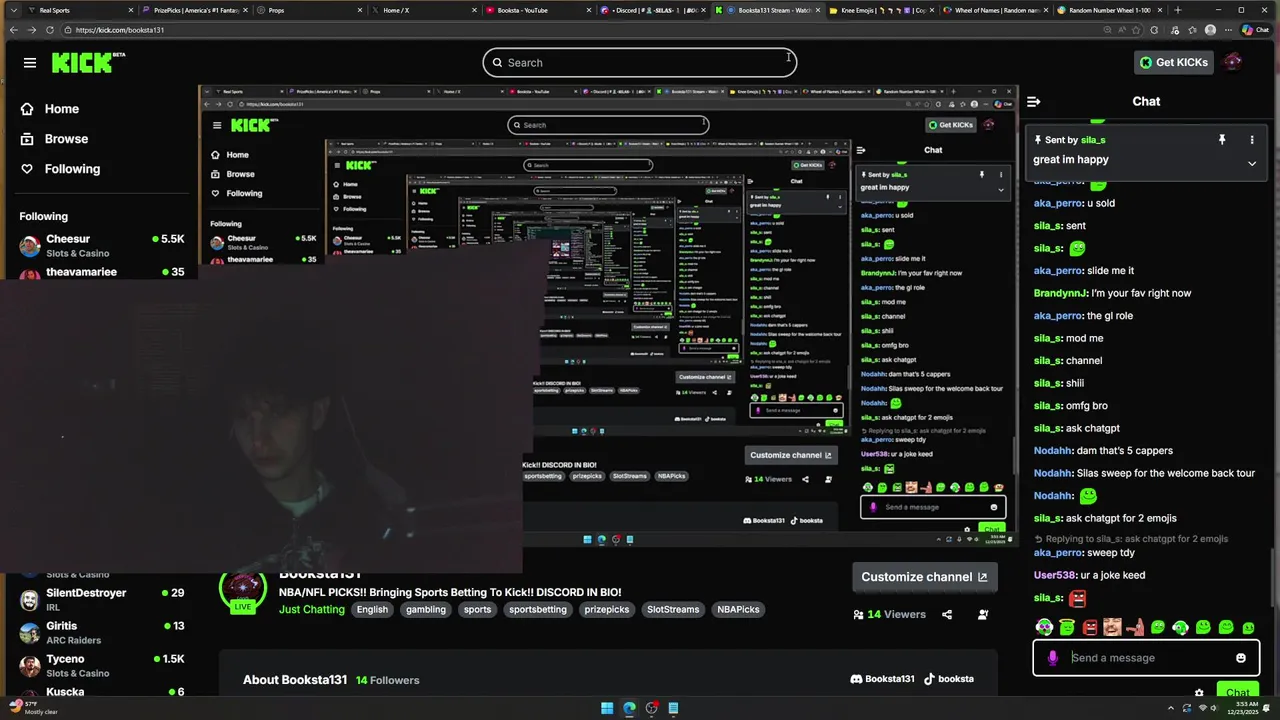The height and width of the screenshot is (720, 1280).
Task: Open Kuscka channel in Following list
Action: (101, 692)
